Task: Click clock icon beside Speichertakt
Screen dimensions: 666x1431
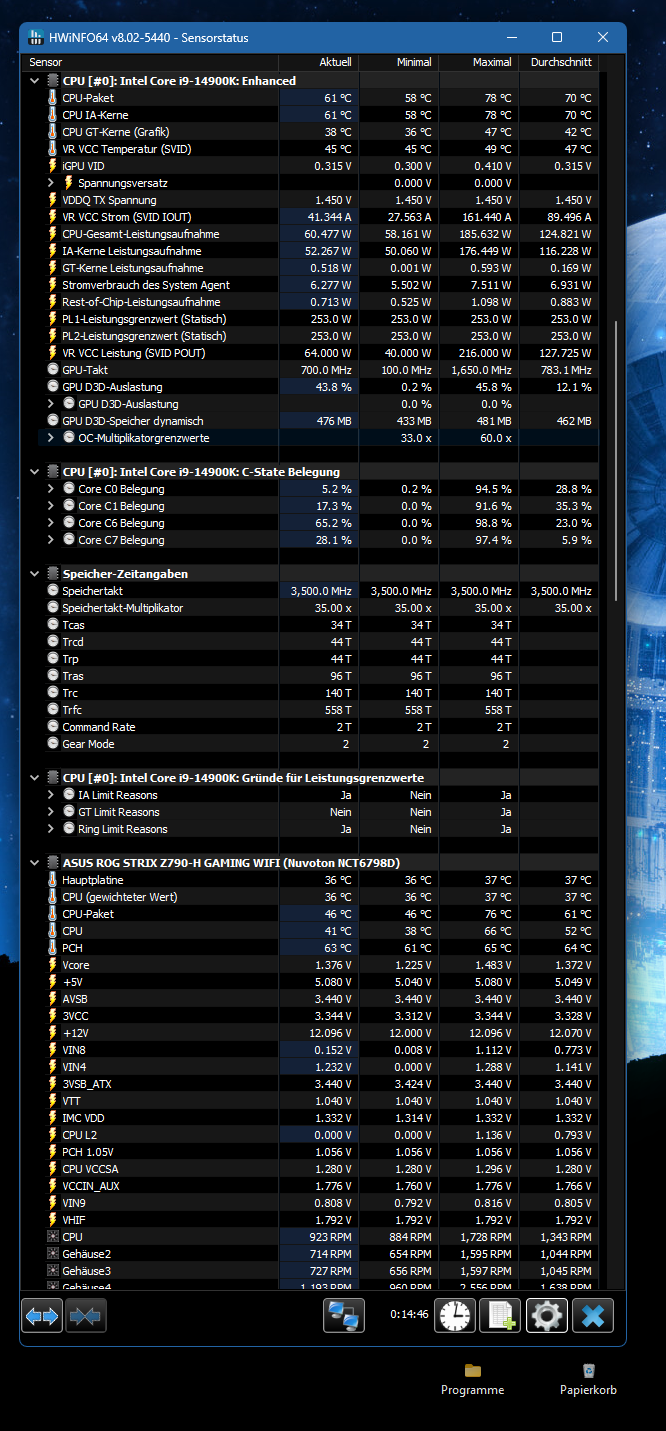Action: tap(53, 591)
